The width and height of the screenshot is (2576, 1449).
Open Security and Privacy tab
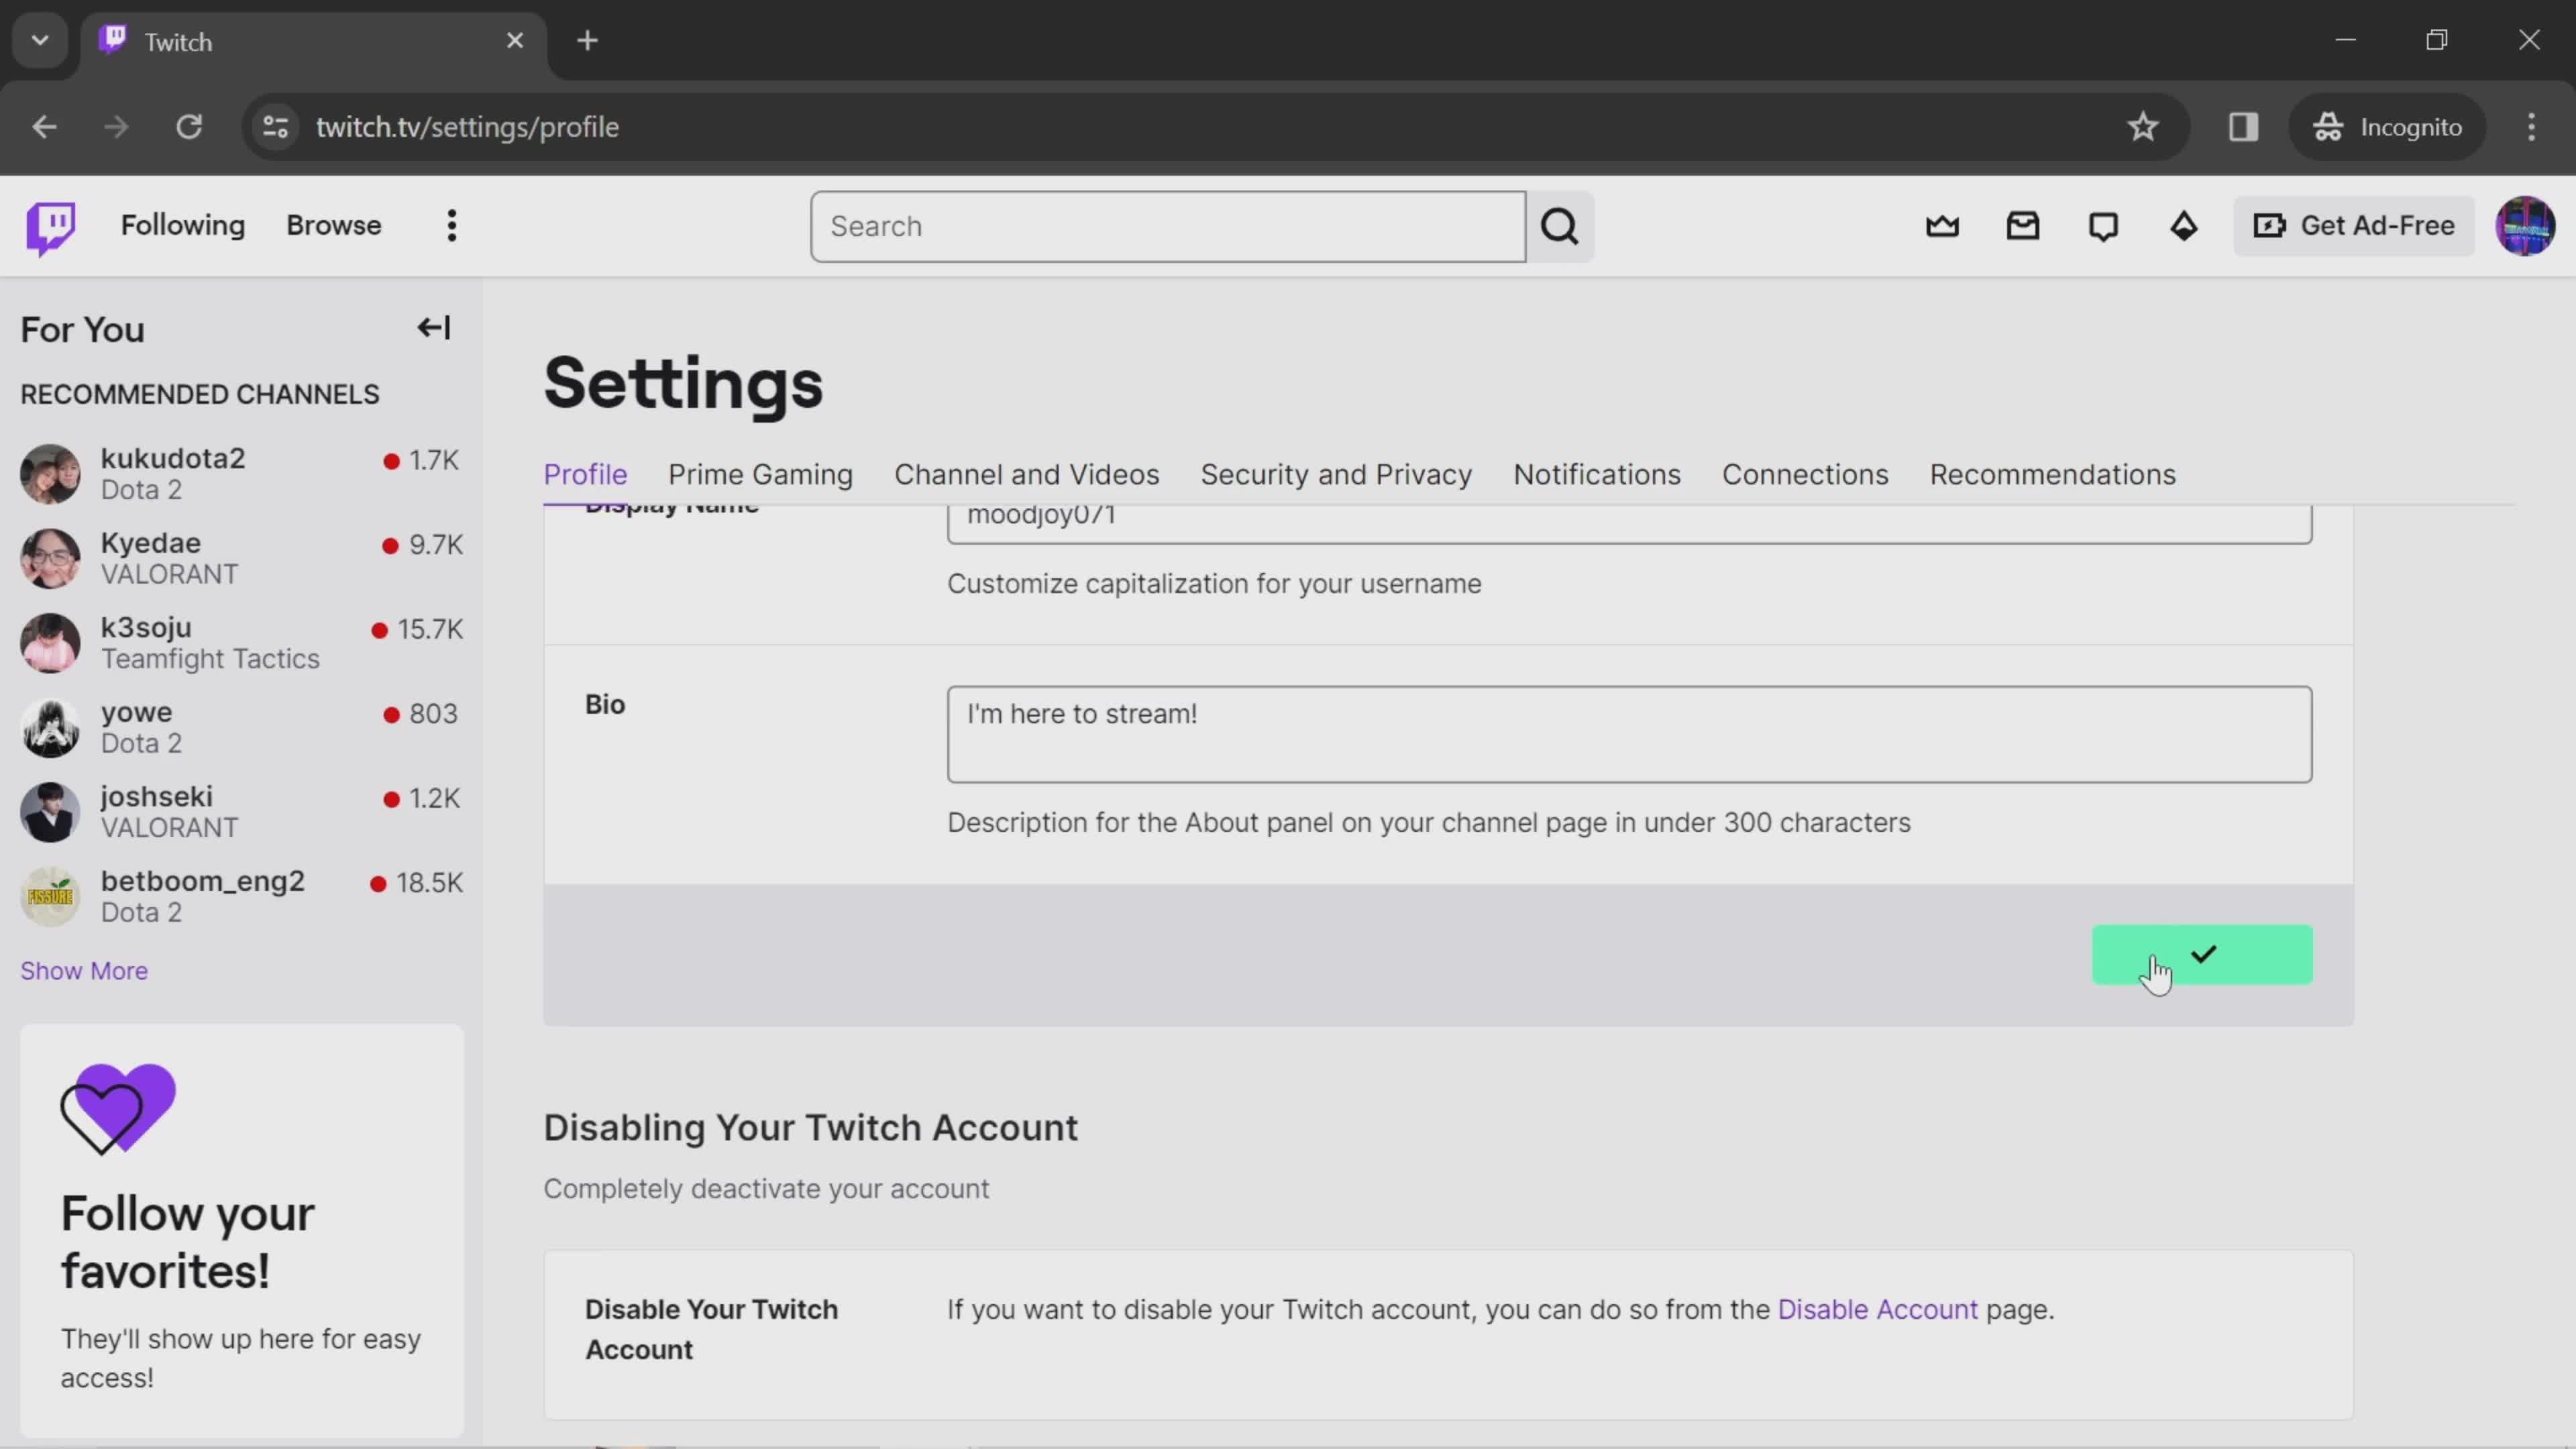click(1336, 475)
